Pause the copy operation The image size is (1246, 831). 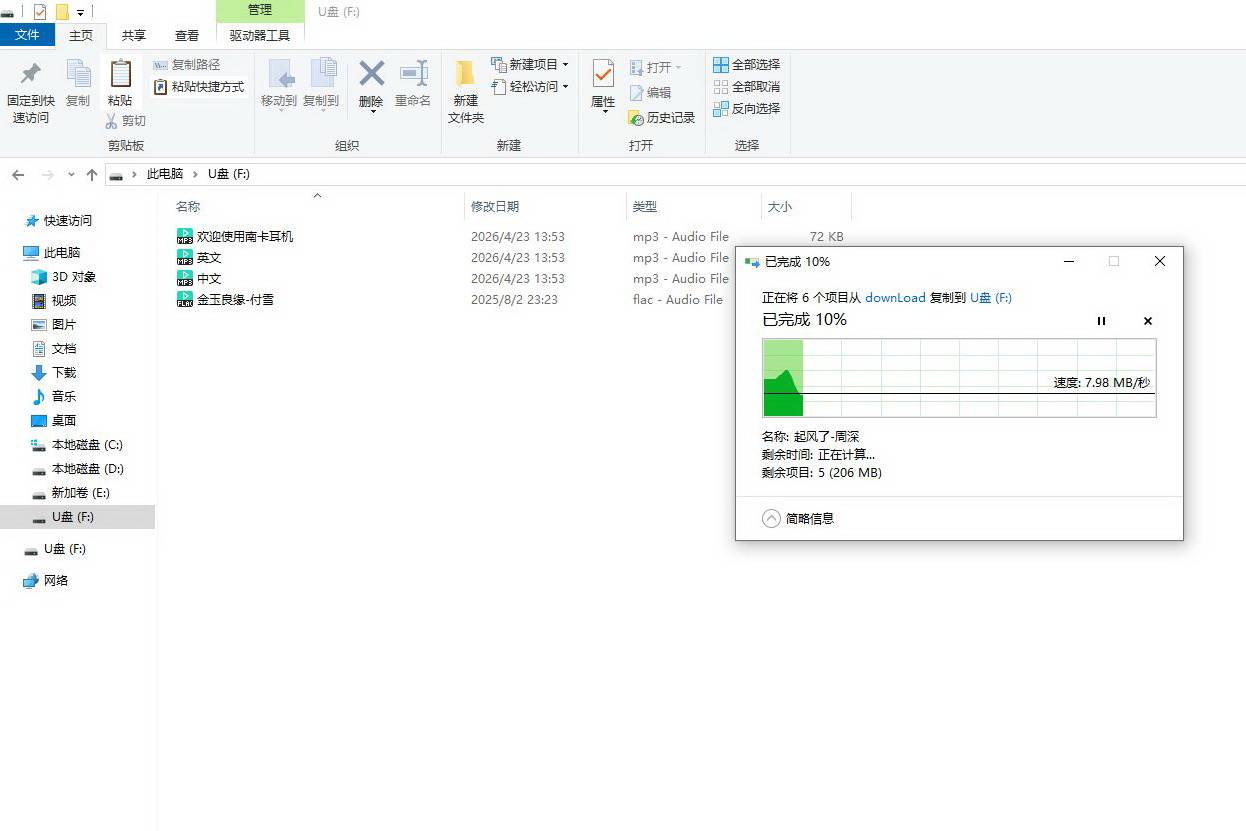coord(1101,321)
